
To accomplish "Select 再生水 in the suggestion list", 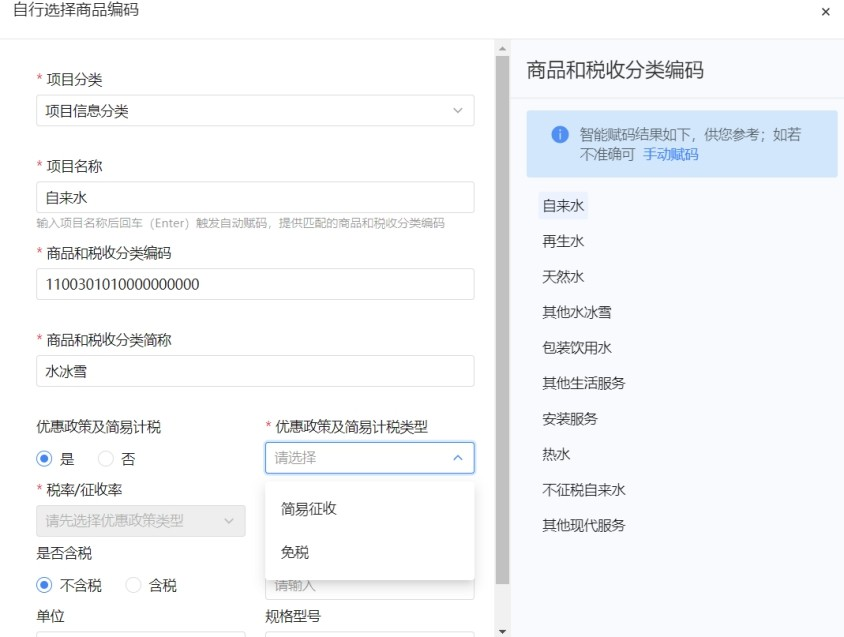I will click(563, 241).
